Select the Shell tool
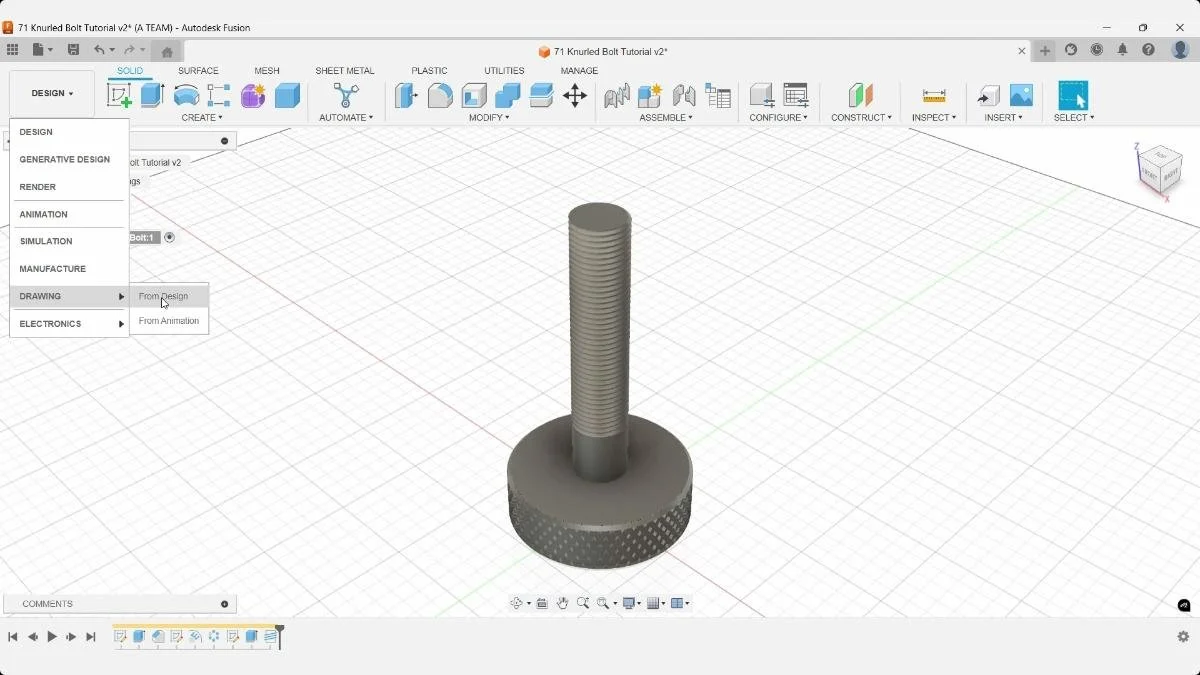 click(474, 96)
